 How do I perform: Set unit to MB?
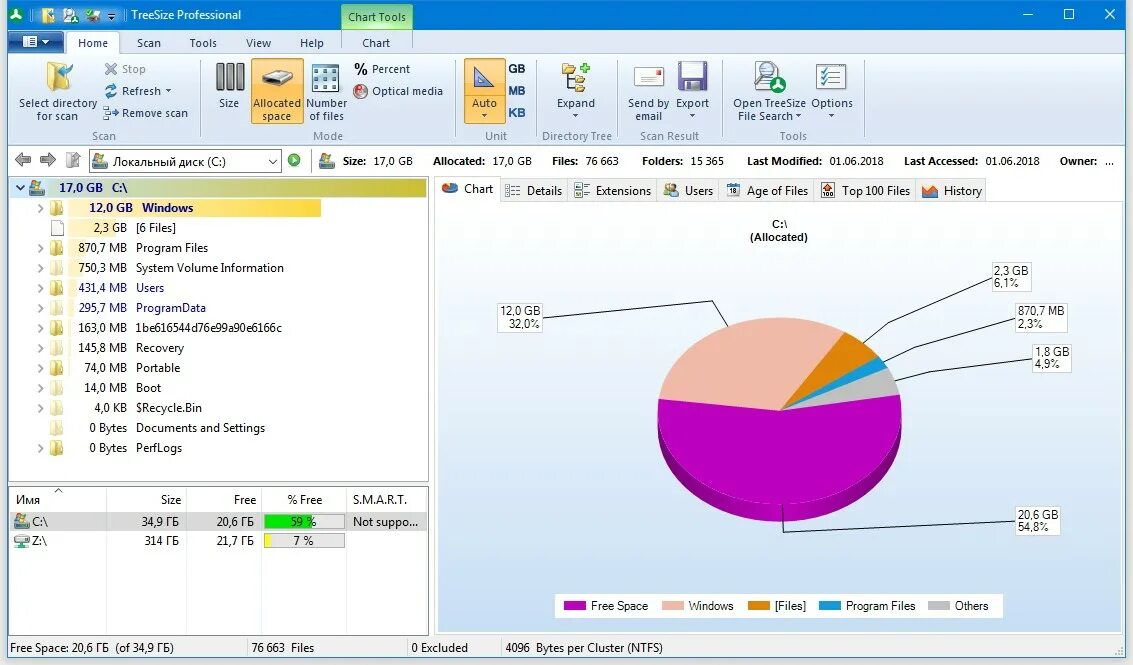click(x=517, y=90)
